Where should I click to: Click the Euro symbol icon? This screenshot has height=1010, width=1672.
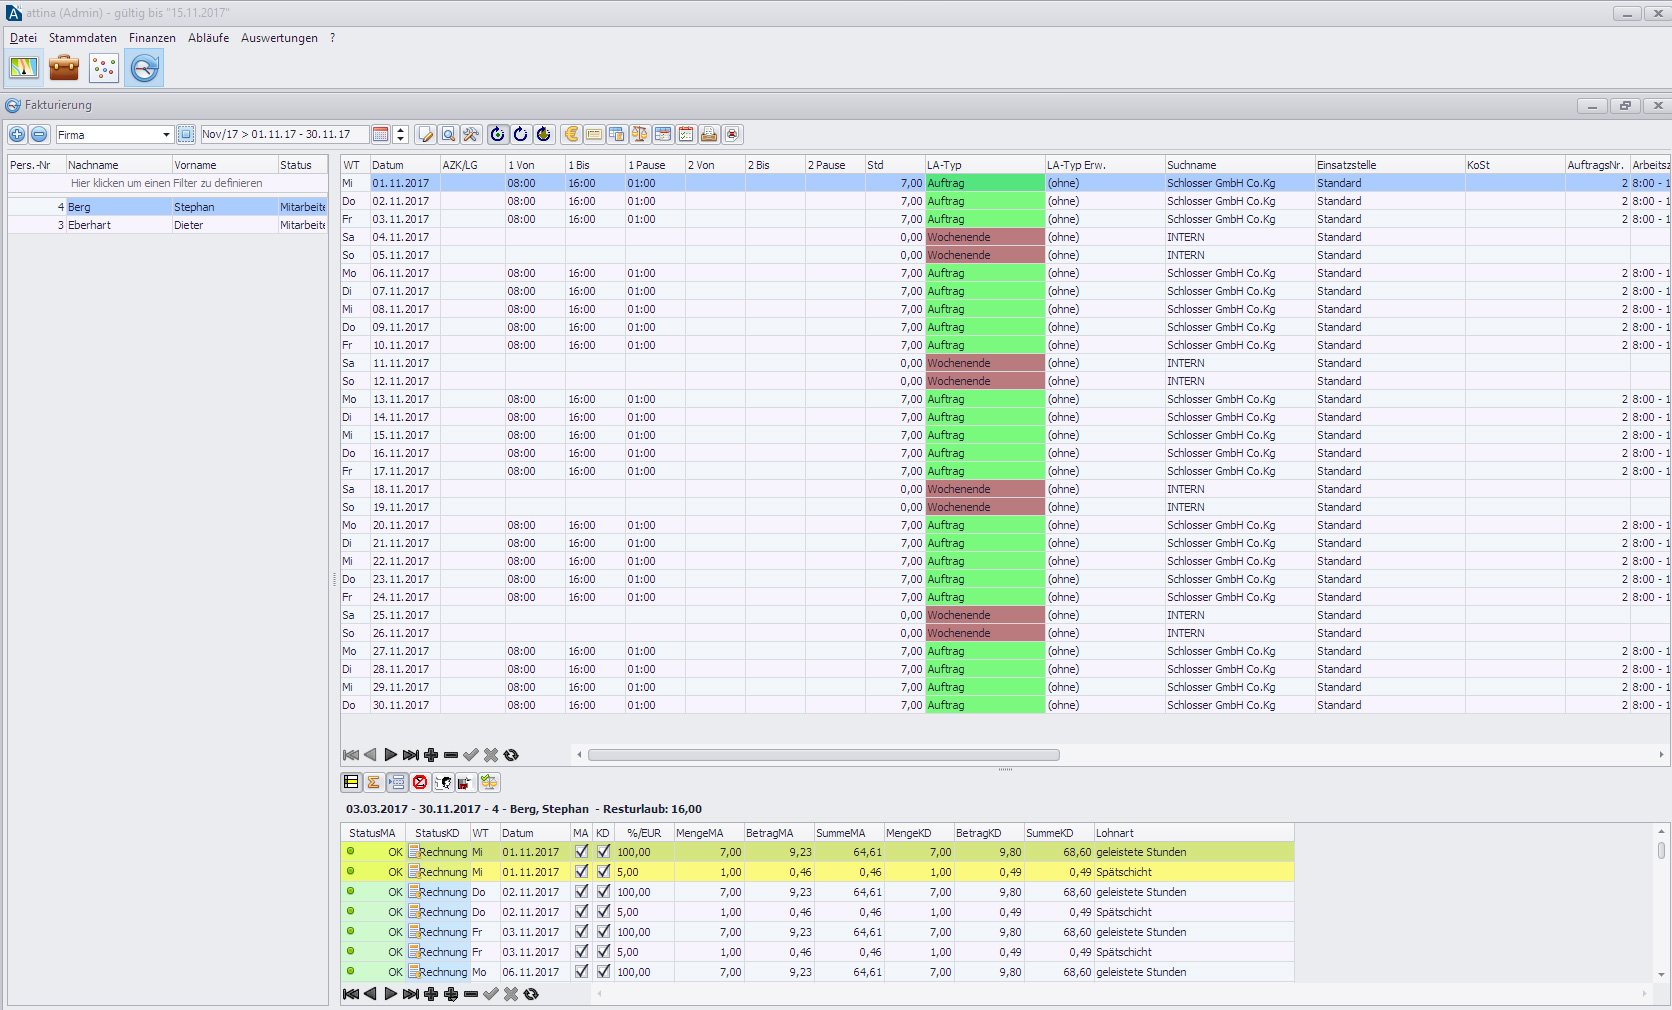pyautogui.click(x=571, y=134)
